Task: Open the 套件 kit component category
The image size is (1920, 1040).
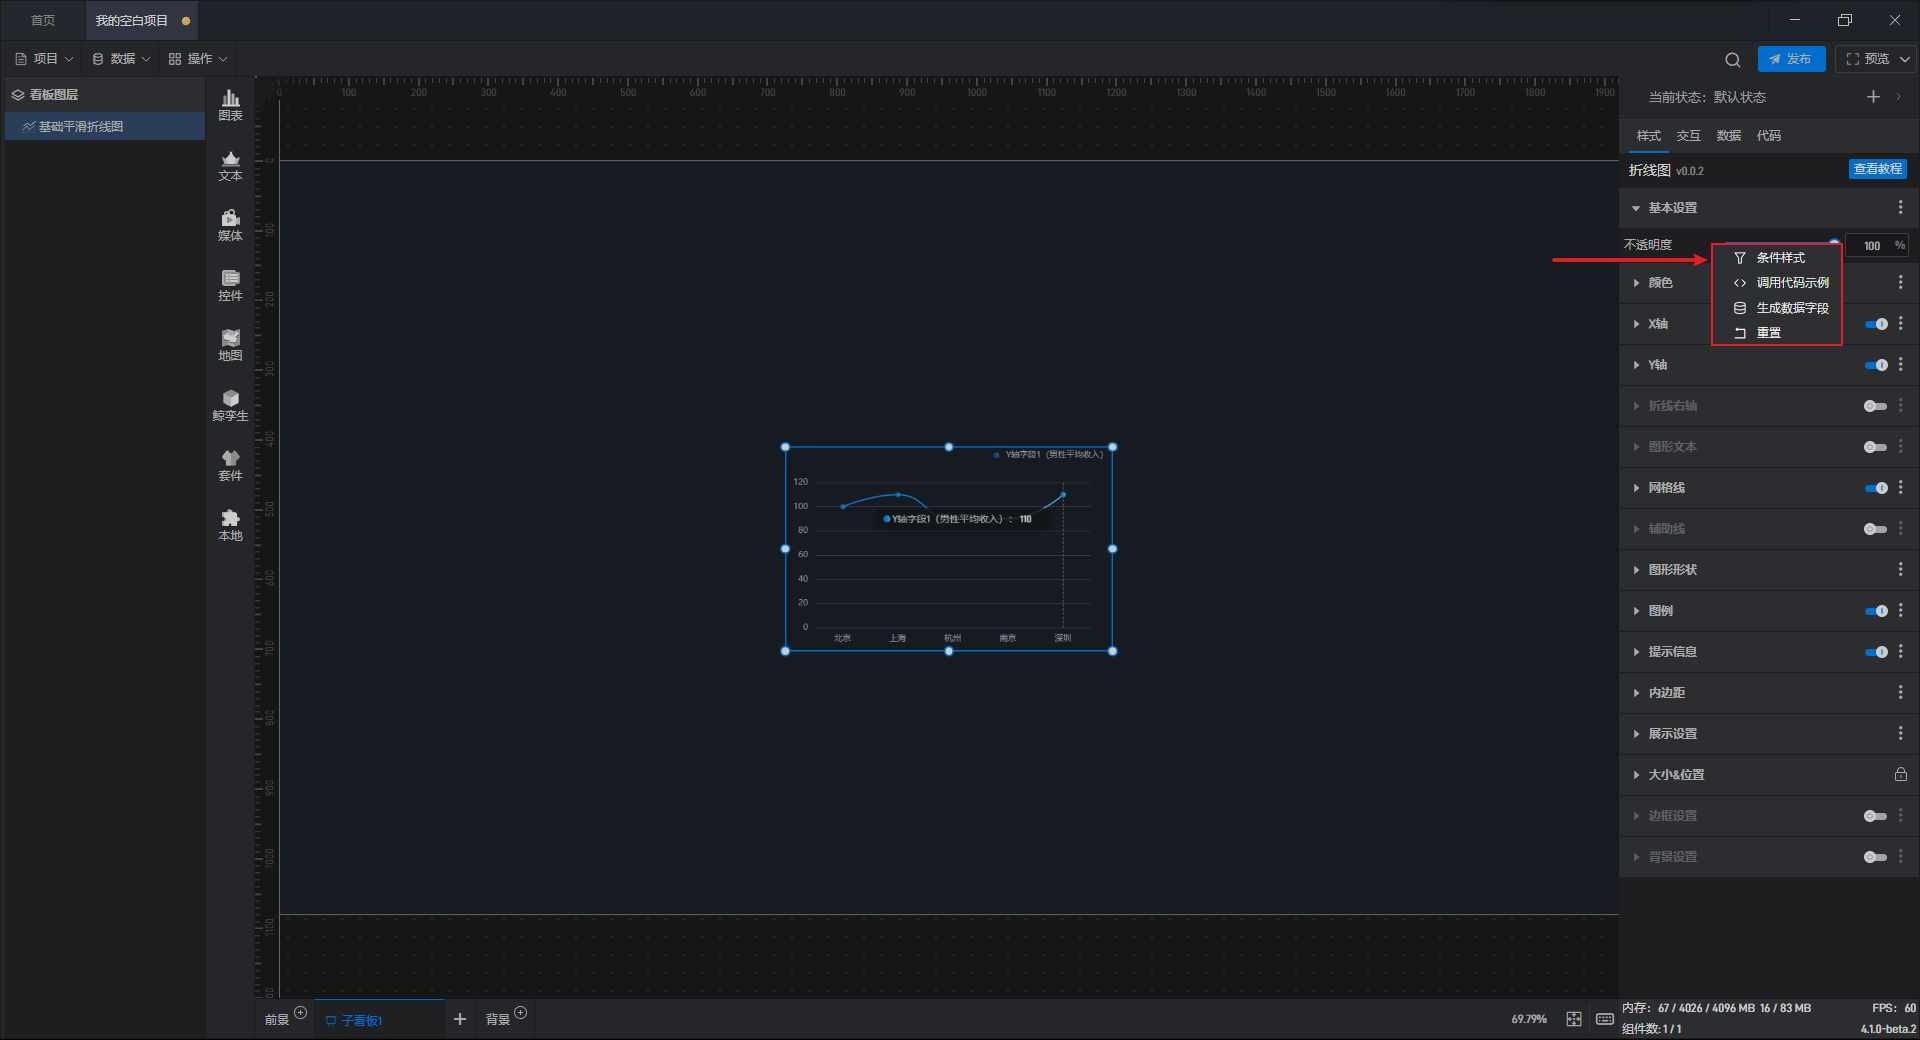Action: click(230, 465)
